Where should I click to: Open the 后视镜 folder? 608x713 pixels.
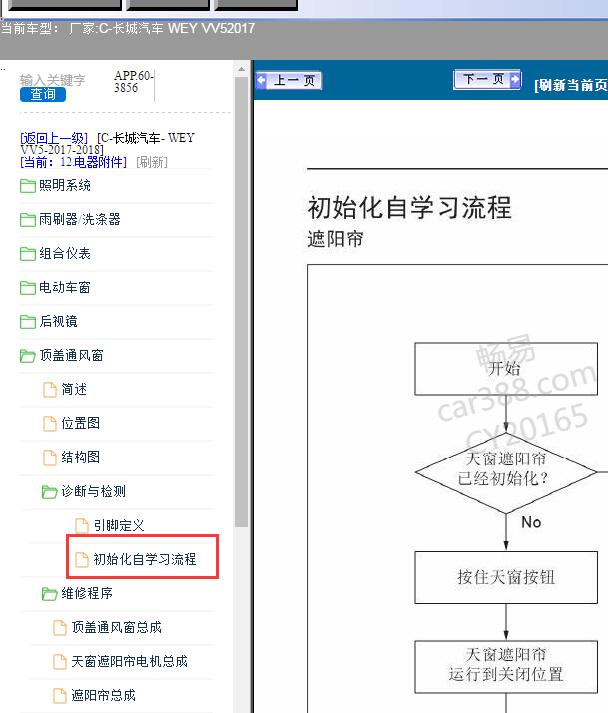pyautogui.click(x=58, y=321)
